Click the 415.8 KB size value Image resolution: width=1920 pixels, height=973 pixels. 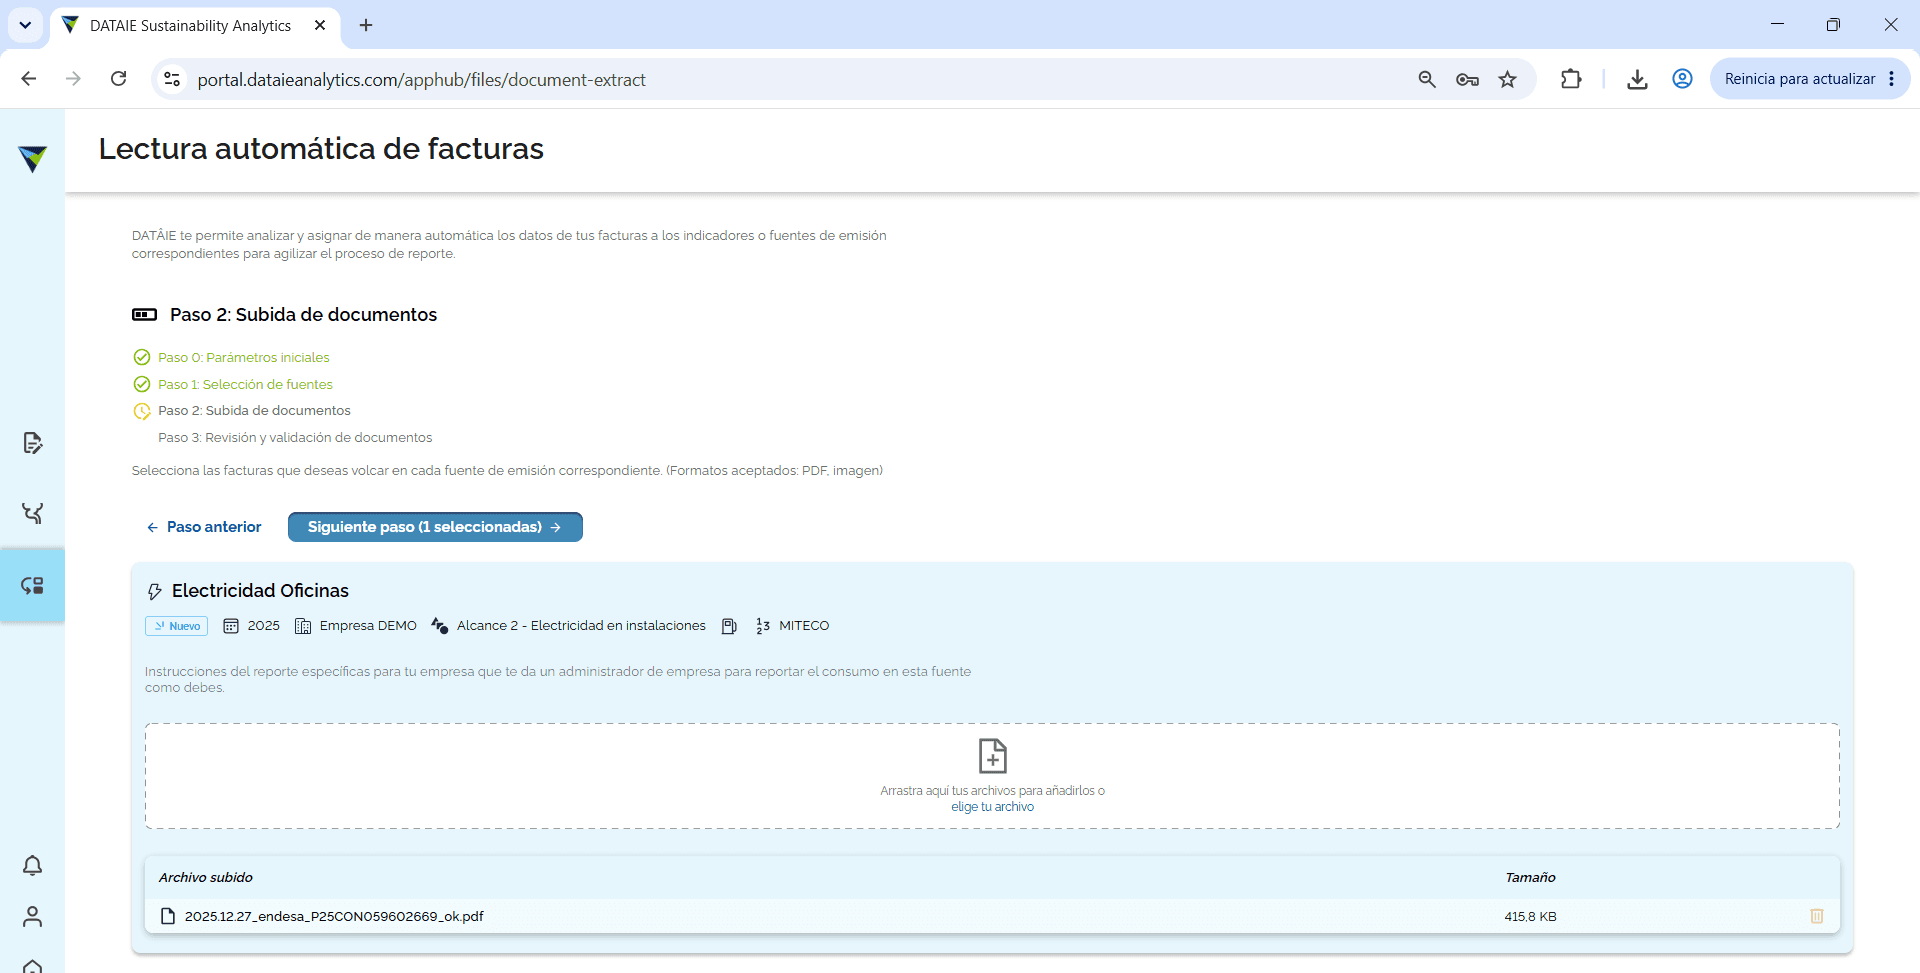pyautogui.click(x=1530, y=916)
